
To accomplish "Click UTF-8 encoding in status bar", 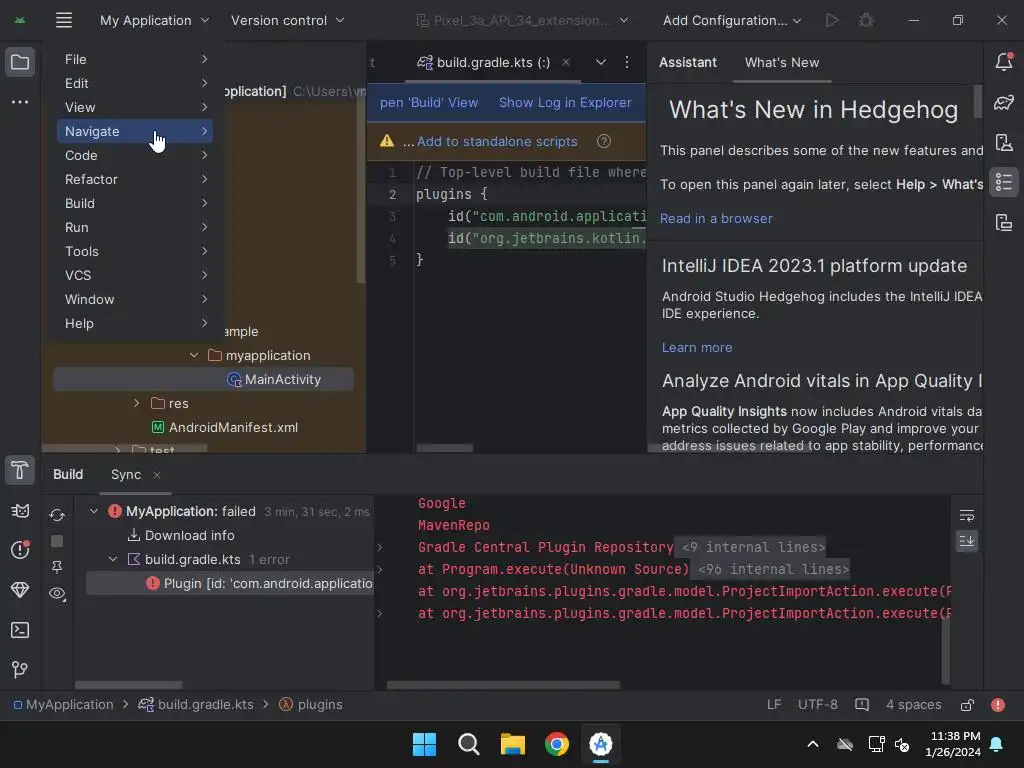I will (x=818, y=705).
